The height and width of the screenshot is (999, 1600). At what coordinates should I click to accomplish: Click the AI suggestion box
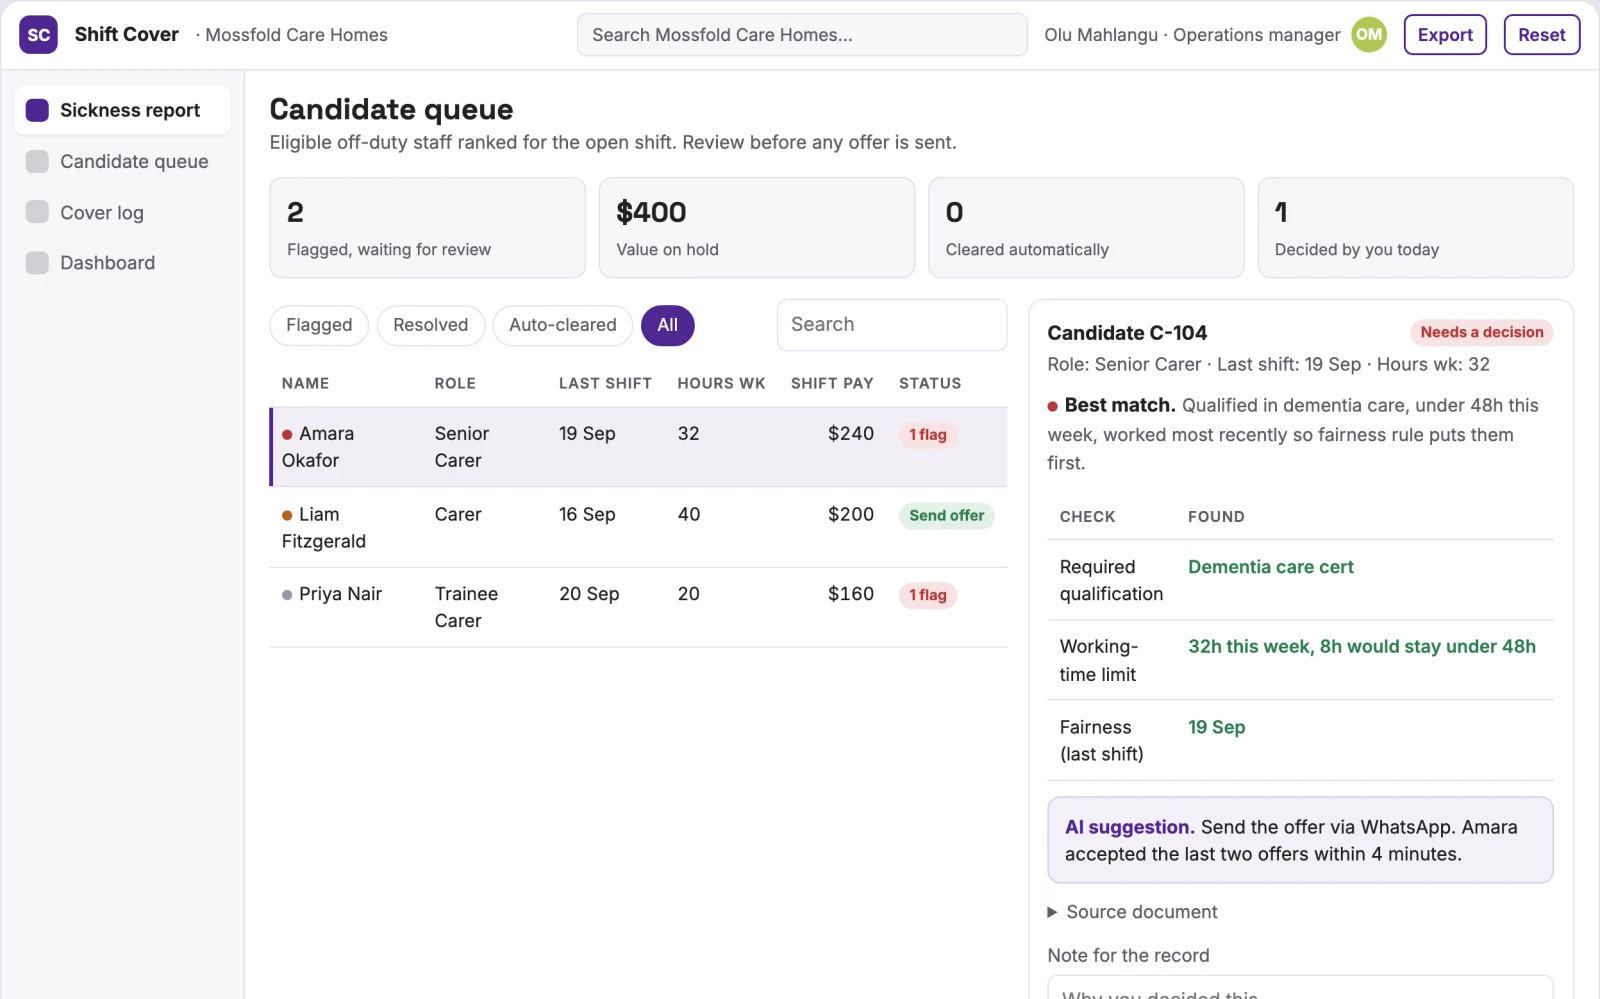click(x=1300, y=840)
